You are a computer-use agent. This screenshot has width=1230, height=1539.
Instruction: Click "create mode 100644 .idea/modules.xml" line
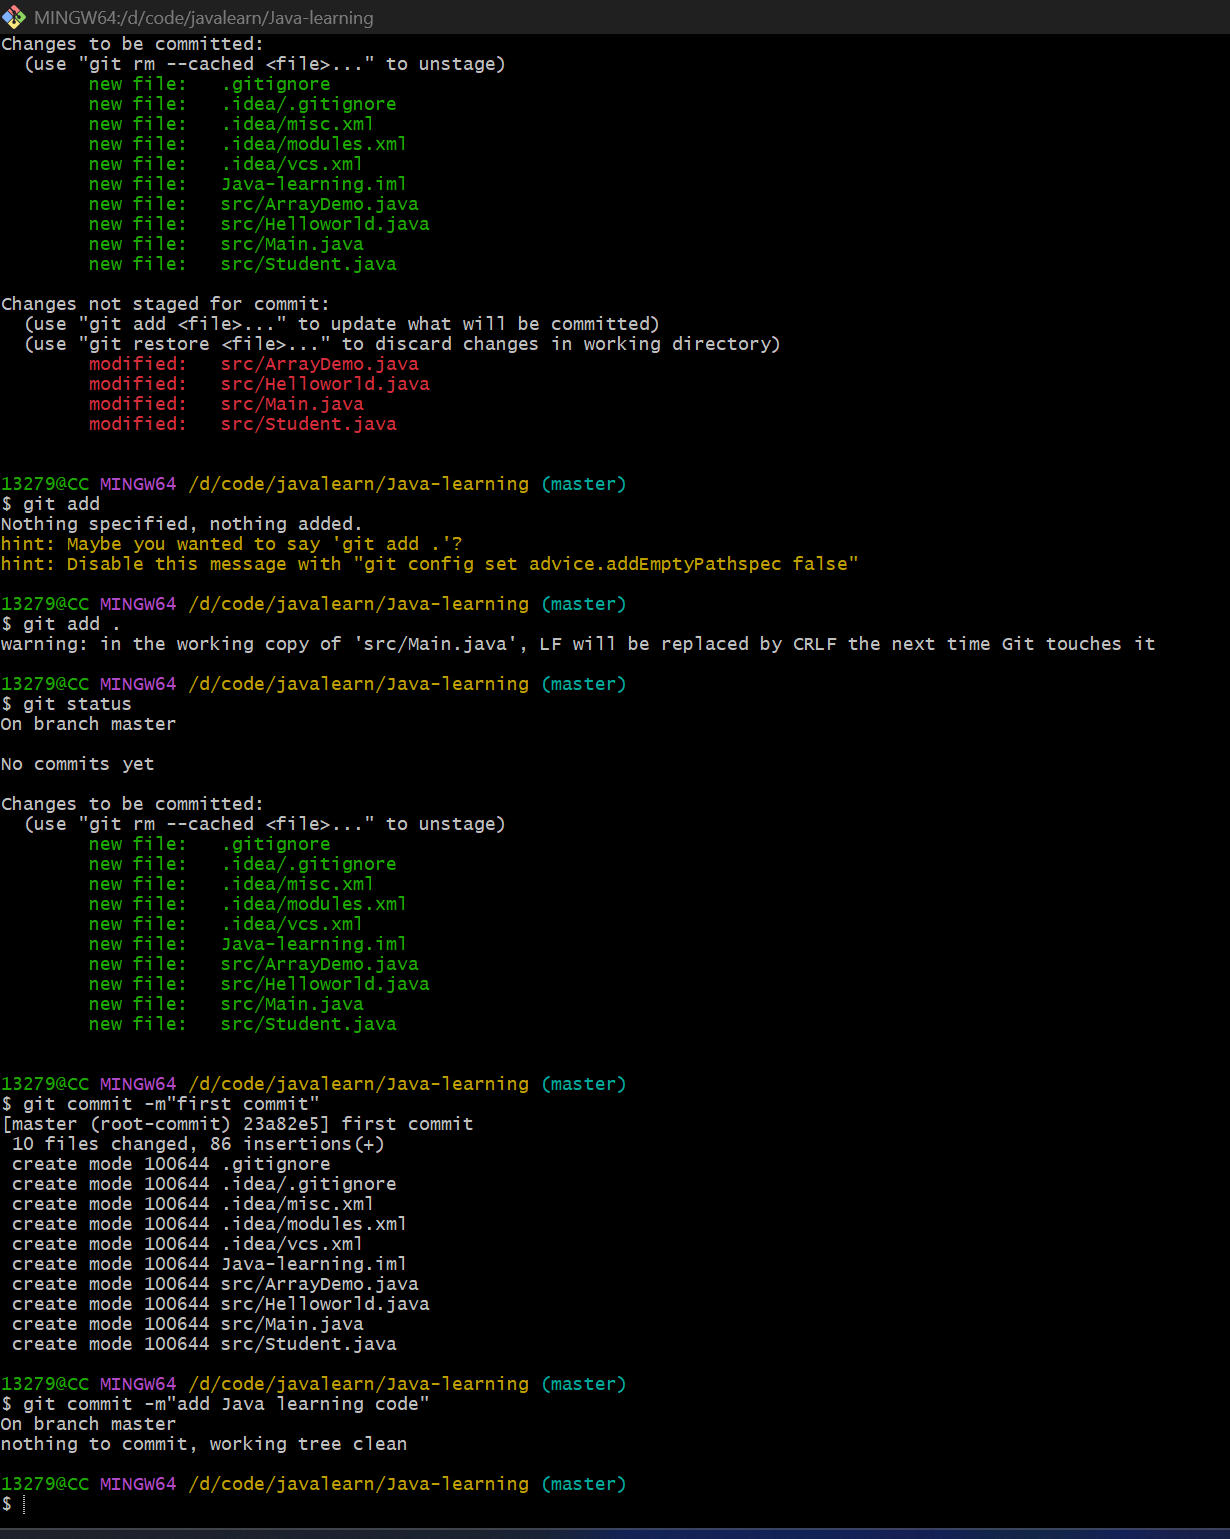209,1224
